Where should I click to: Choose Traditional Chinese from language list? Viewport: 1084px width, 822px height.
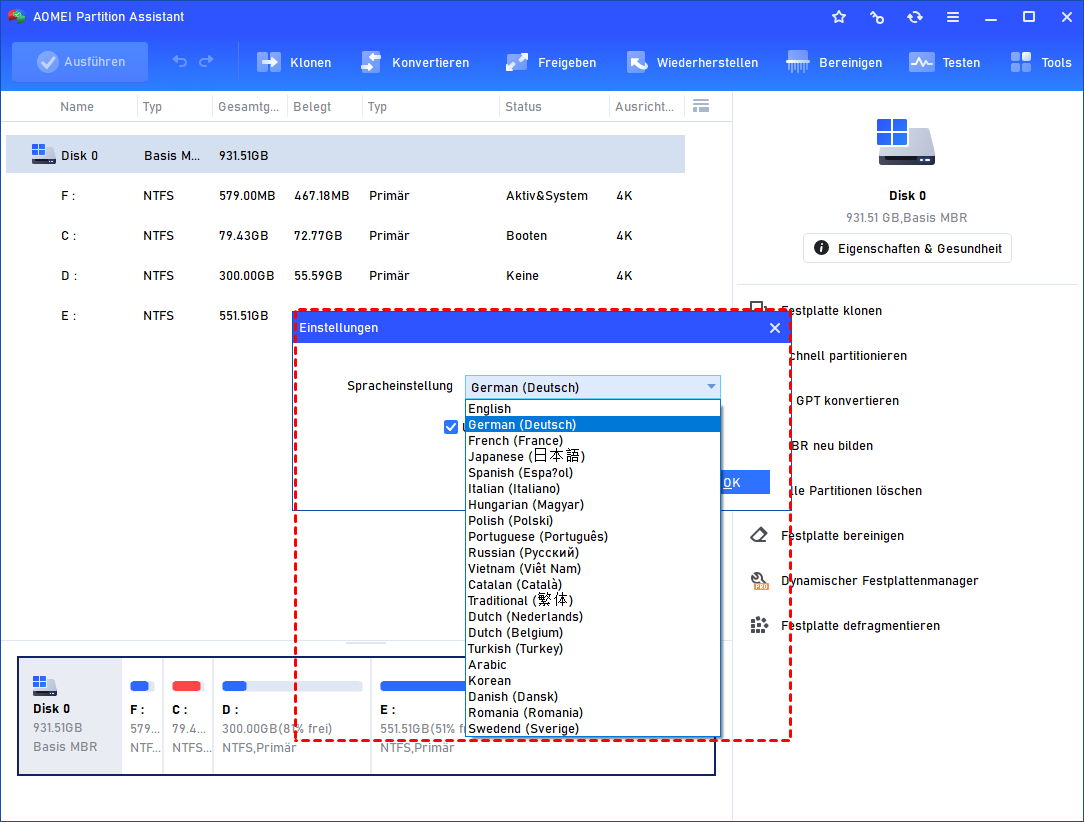pos(593,601)
